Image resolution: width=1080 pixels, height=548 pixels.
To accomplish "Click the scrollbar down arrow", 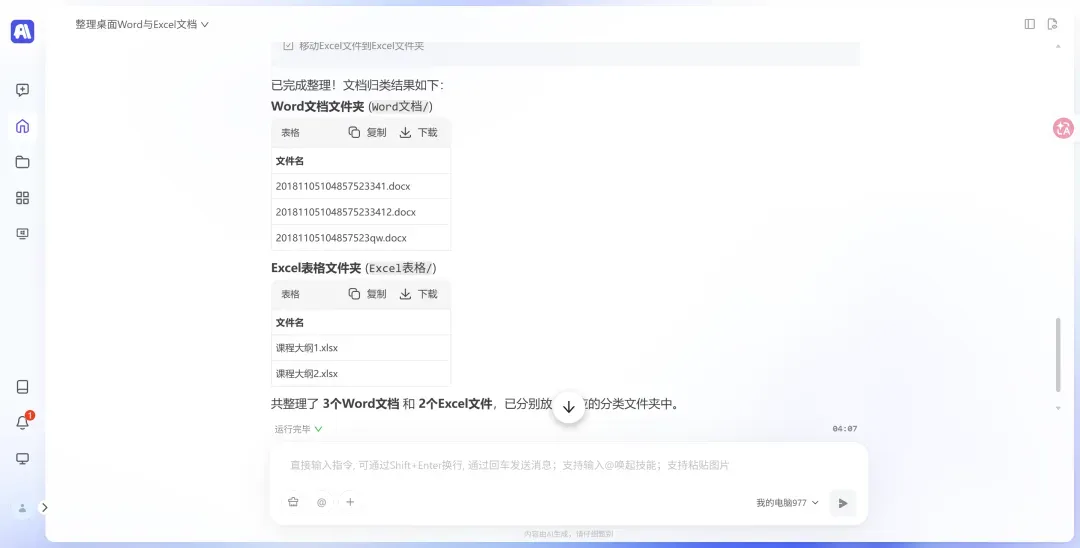I will [x=1059, y=408].
